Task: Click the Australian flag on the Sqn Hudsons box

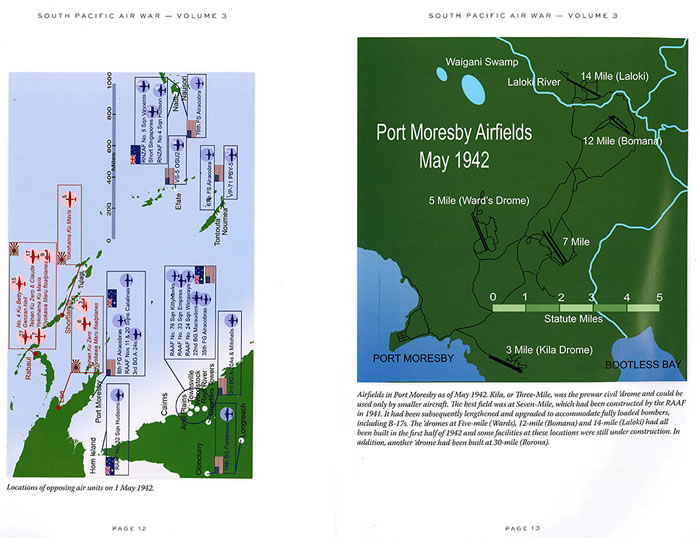Action: pyautogui.click(x=110, y=465)
